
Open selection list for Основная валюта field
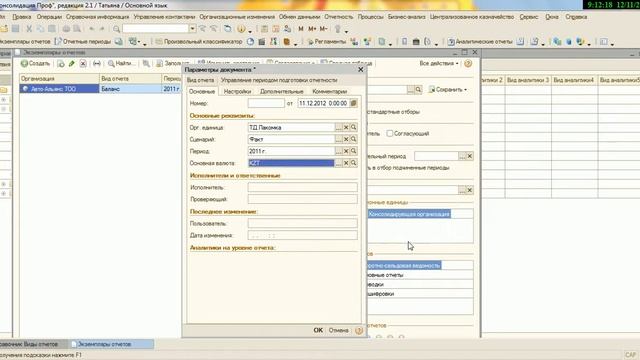(x=338, y=163)
